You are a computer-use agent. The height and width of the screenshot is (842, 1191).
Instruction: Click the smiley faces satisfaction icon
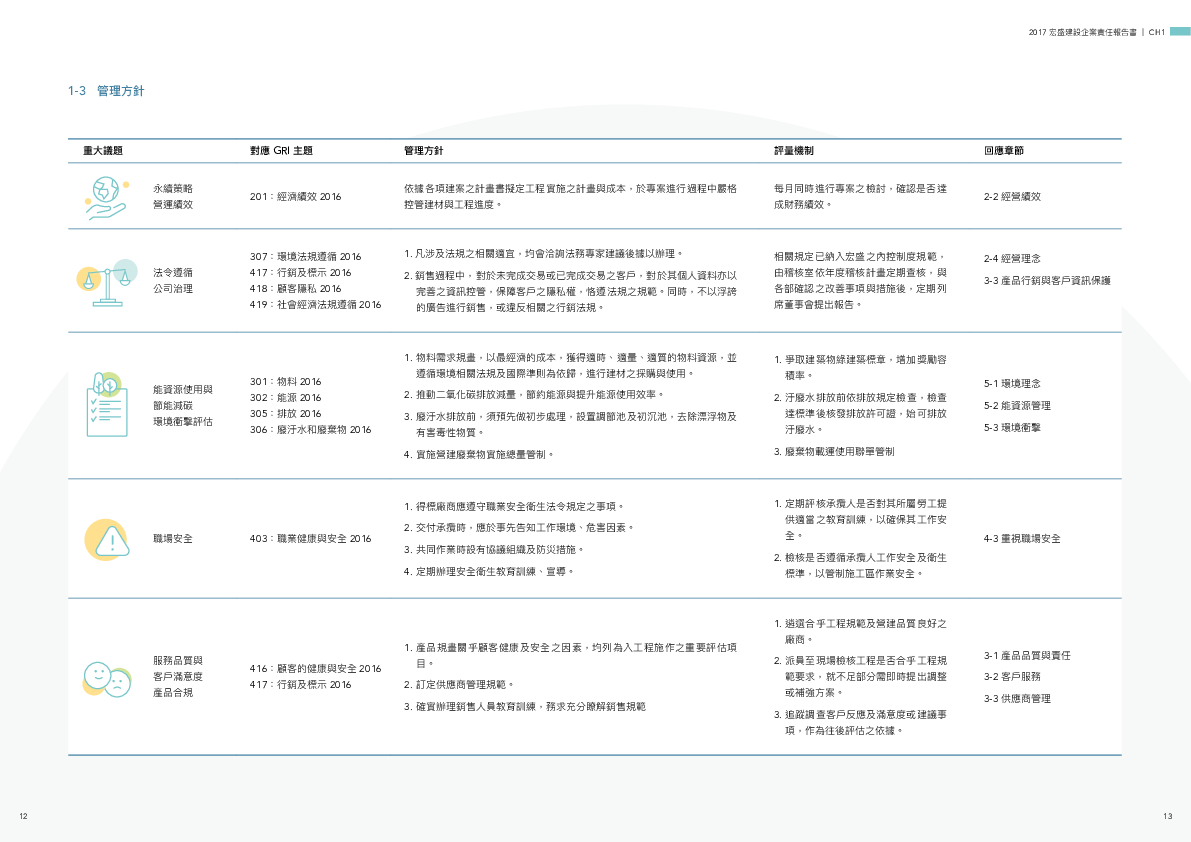click(106, 677)
